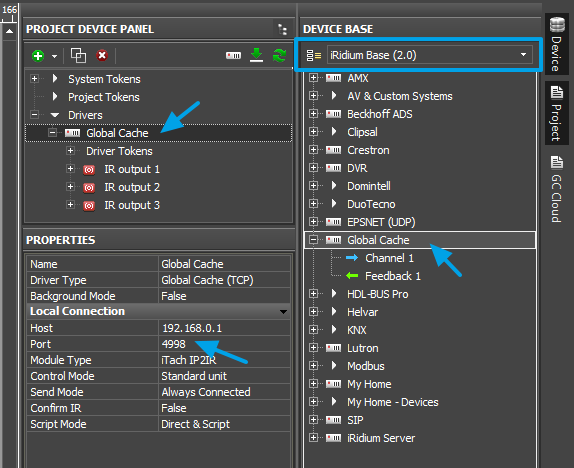
Task: Click the Beckhoff ADS device icon
Action: coord(333,114)
